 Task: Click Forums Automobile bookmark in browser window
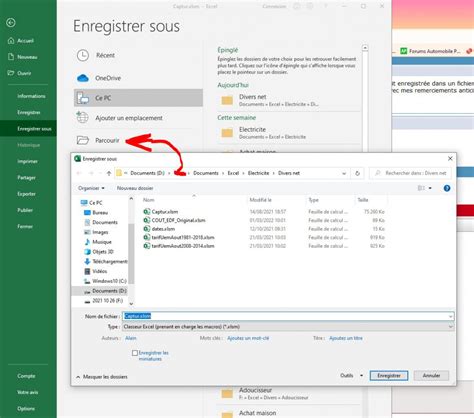(x=430, y=51)
